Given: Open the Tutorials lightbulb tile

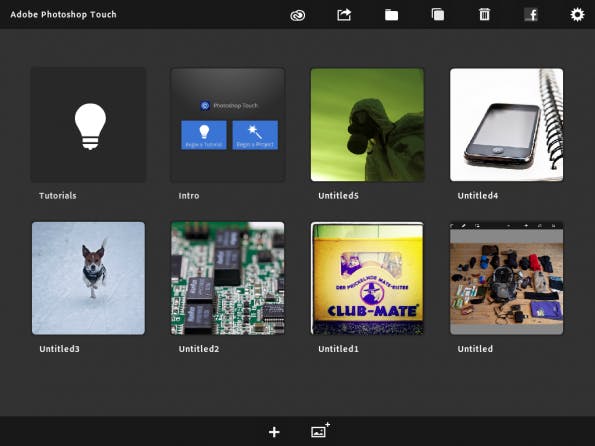Looking at the screenshot, I should [88, 125].
